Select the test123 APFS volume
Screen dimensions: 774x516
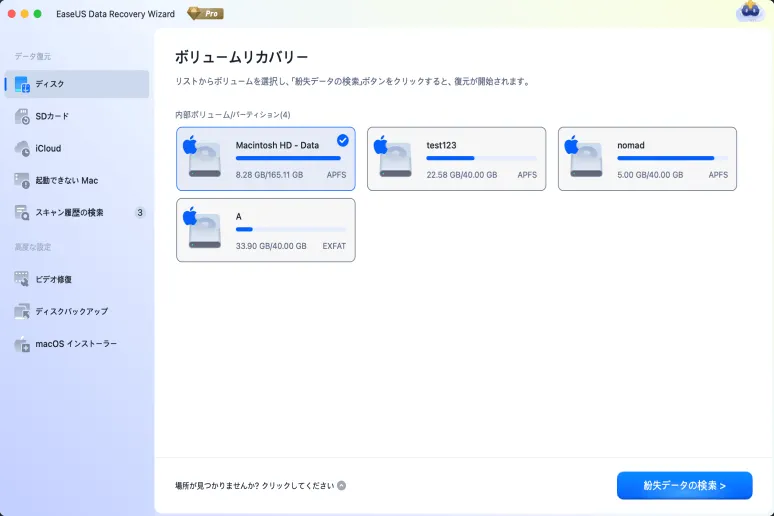click(456, 158)
